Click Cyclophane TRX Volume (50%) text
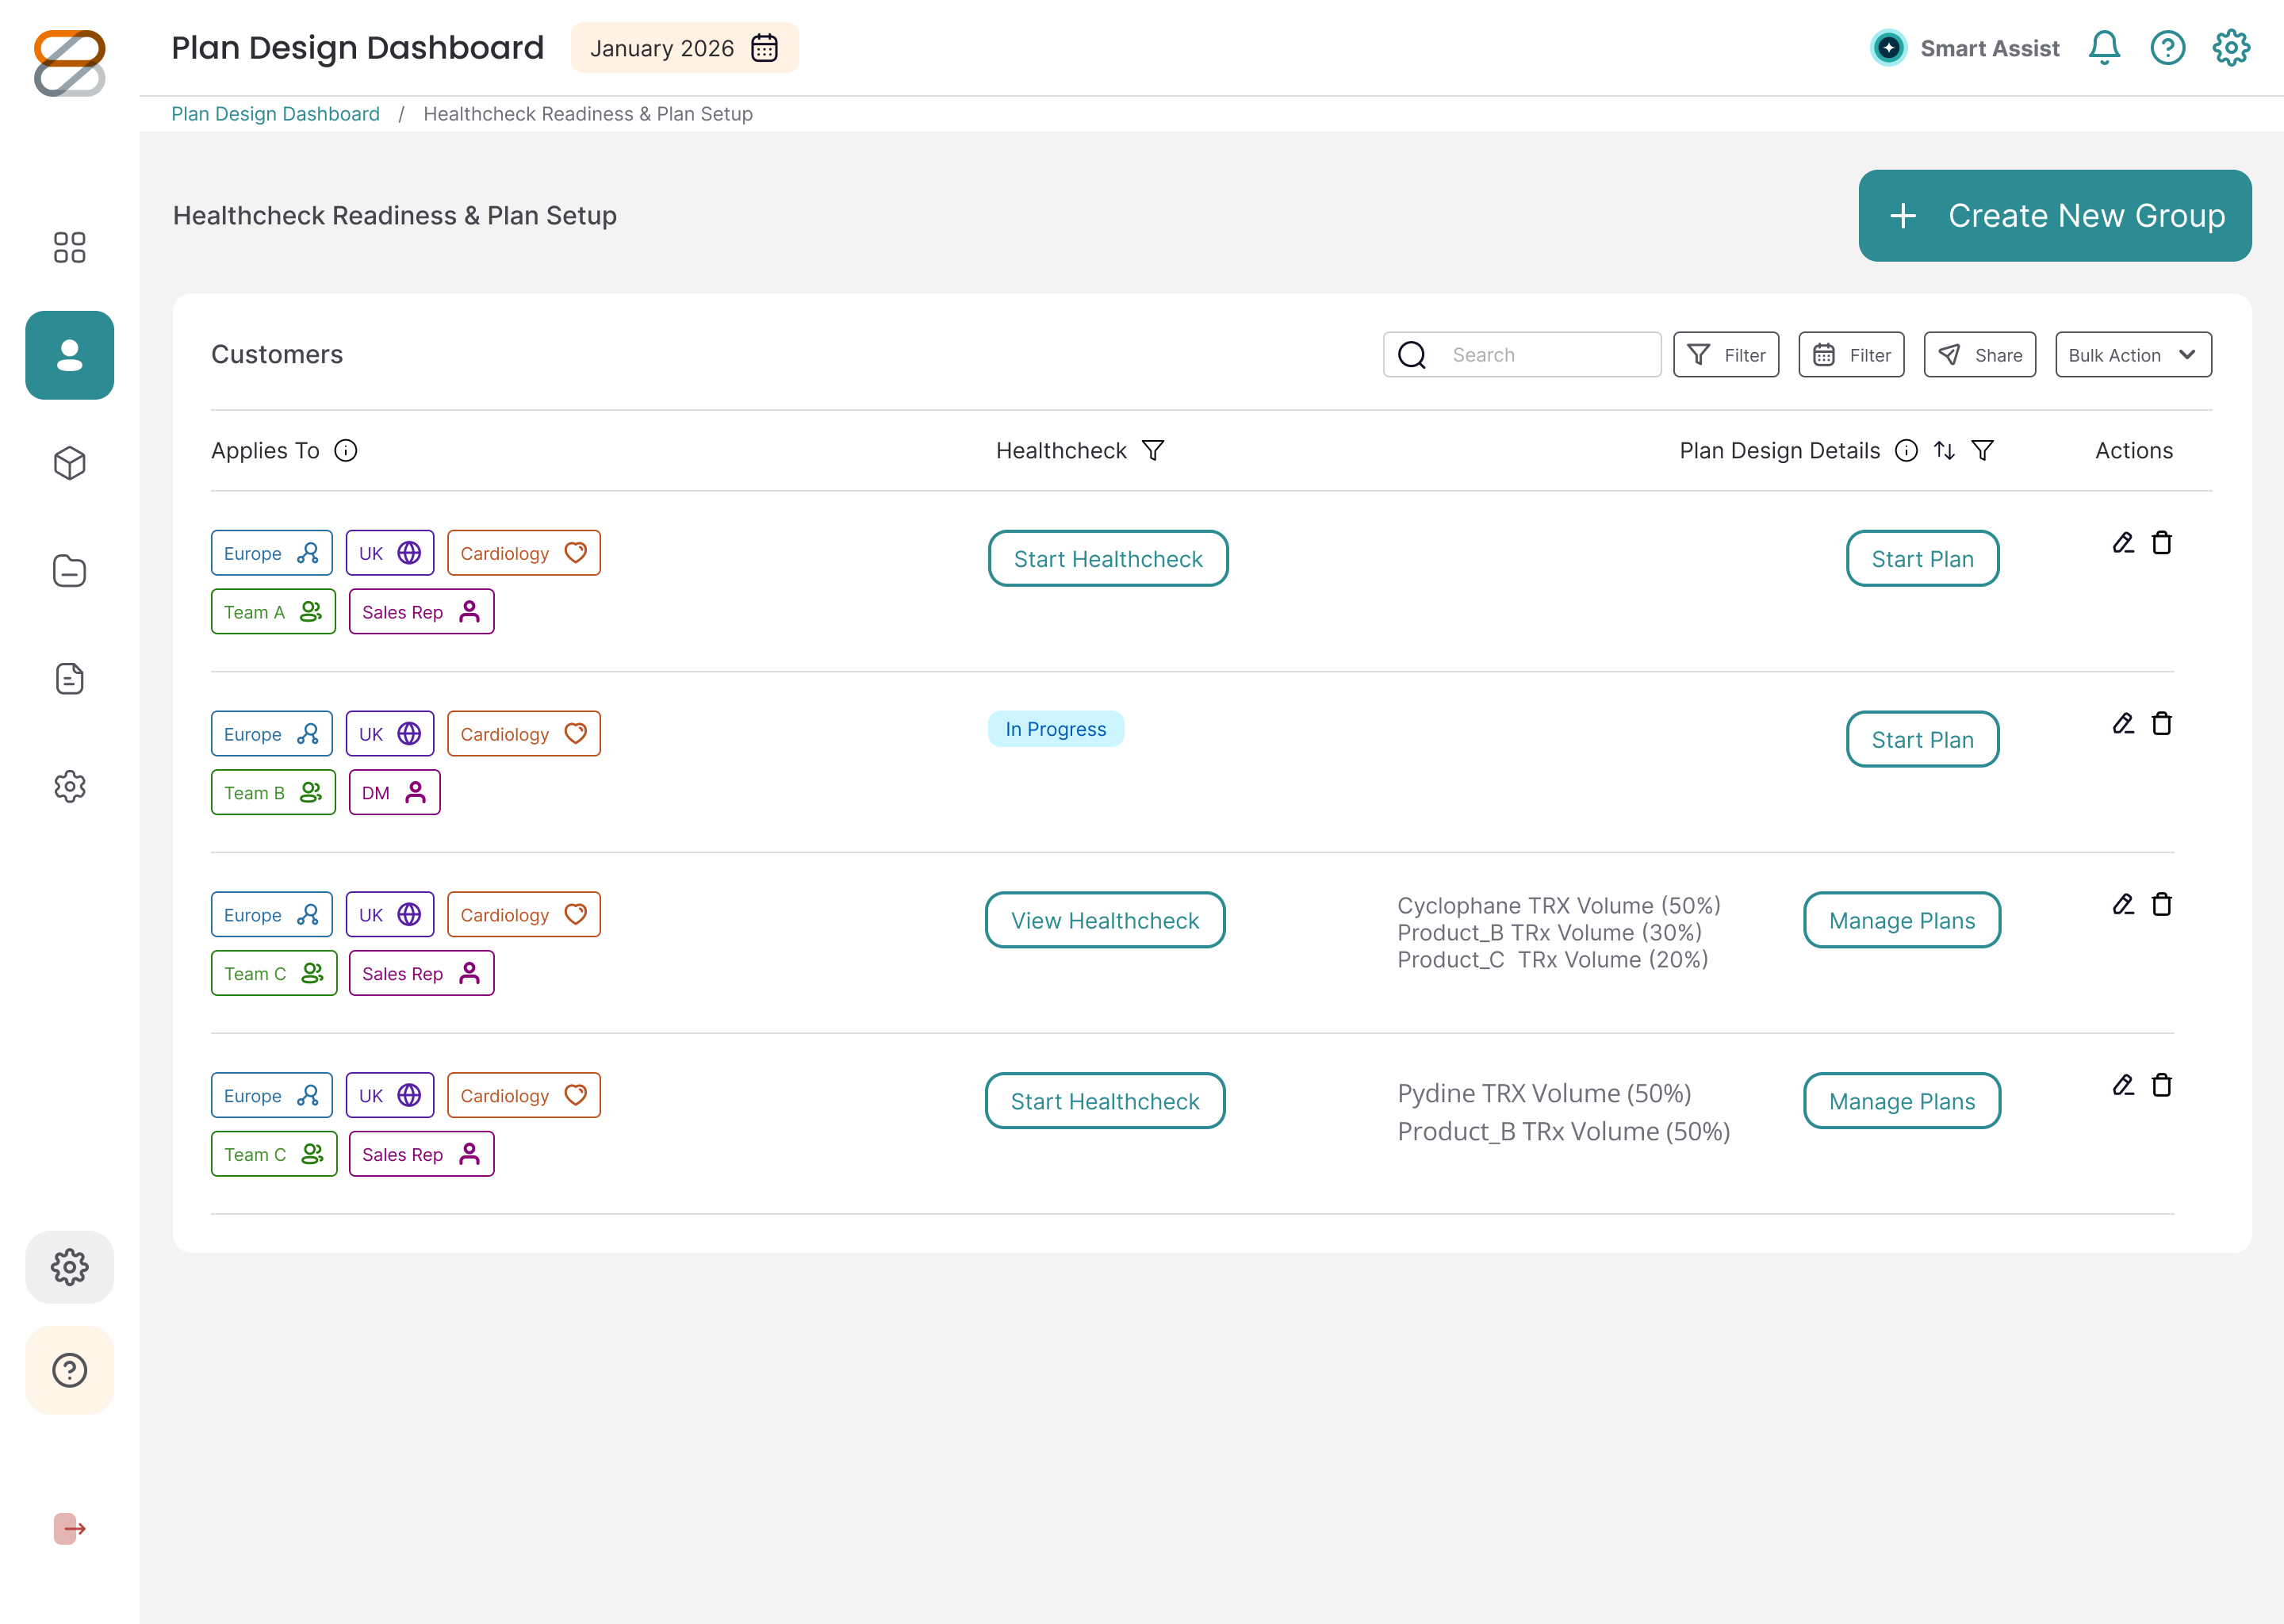Viewport: 2284px width, 1624px height. (x=1558, y=906)
